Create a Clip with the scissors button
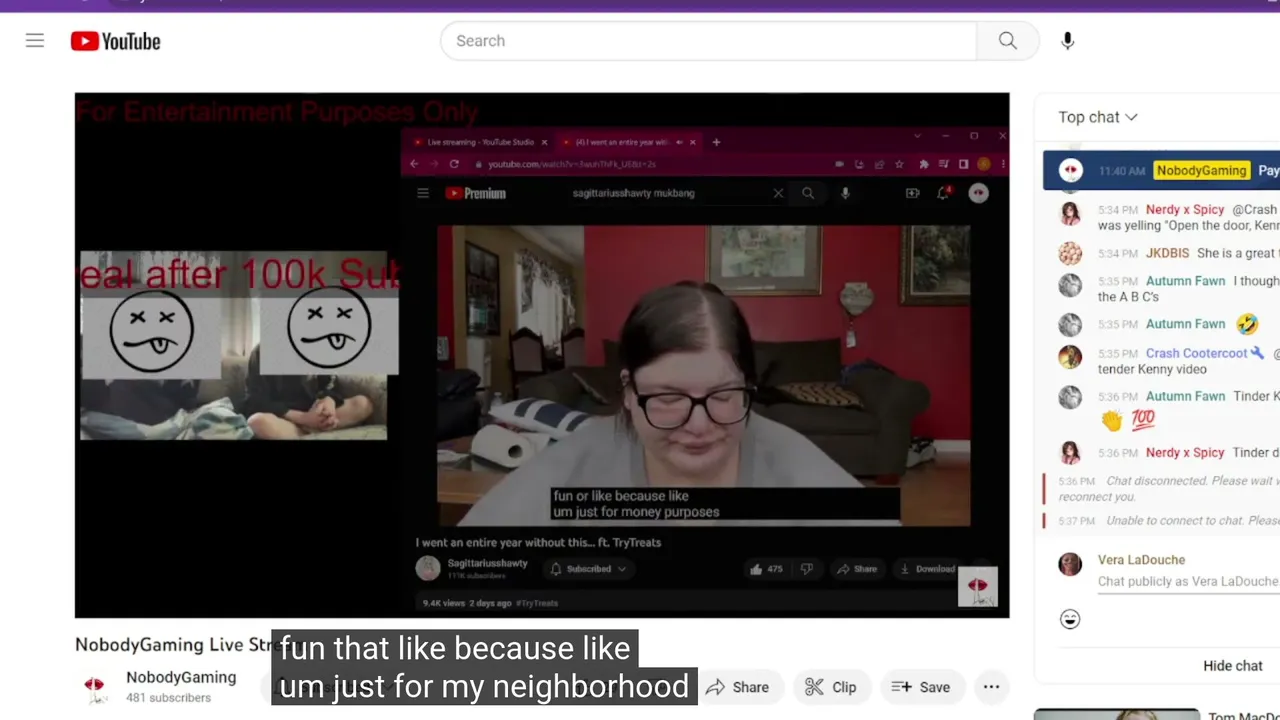The height and width of the screenshot is (720, 1280). click(x=831, y=687)
